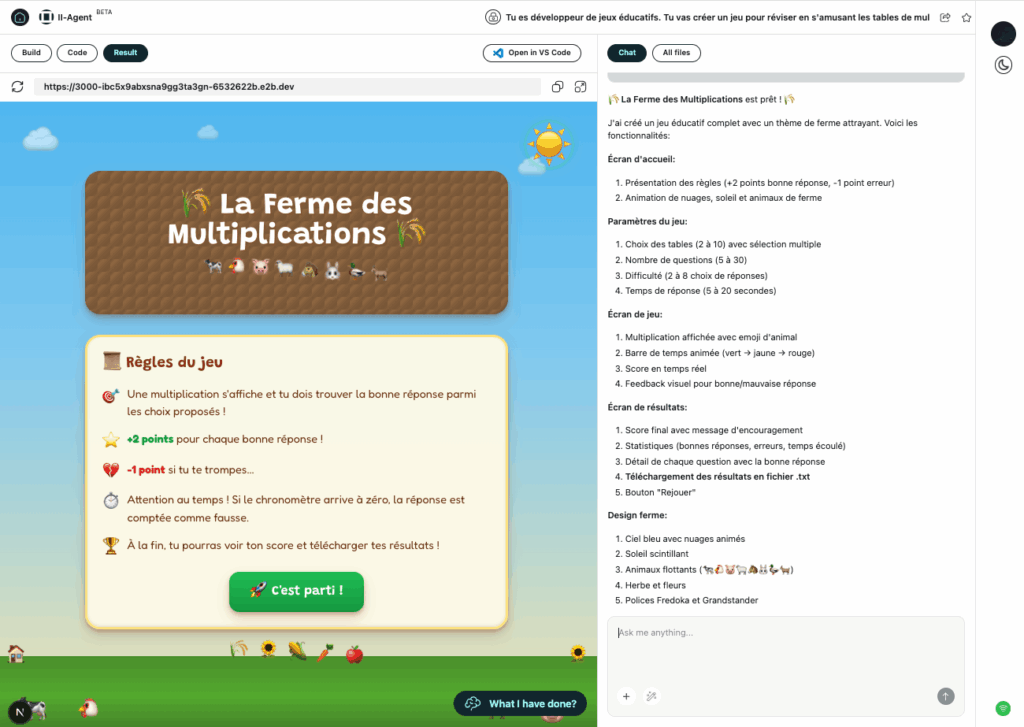Switch to the Code tab
The image size is (1024, 727).
click(x=77, y=53)
